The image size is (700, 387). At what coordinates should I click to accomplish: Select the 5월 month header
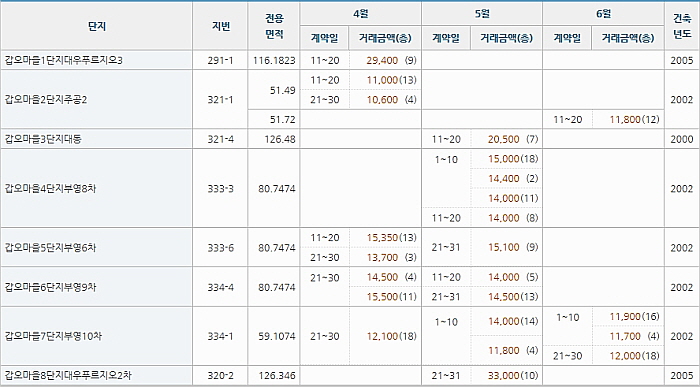point(482,14)
